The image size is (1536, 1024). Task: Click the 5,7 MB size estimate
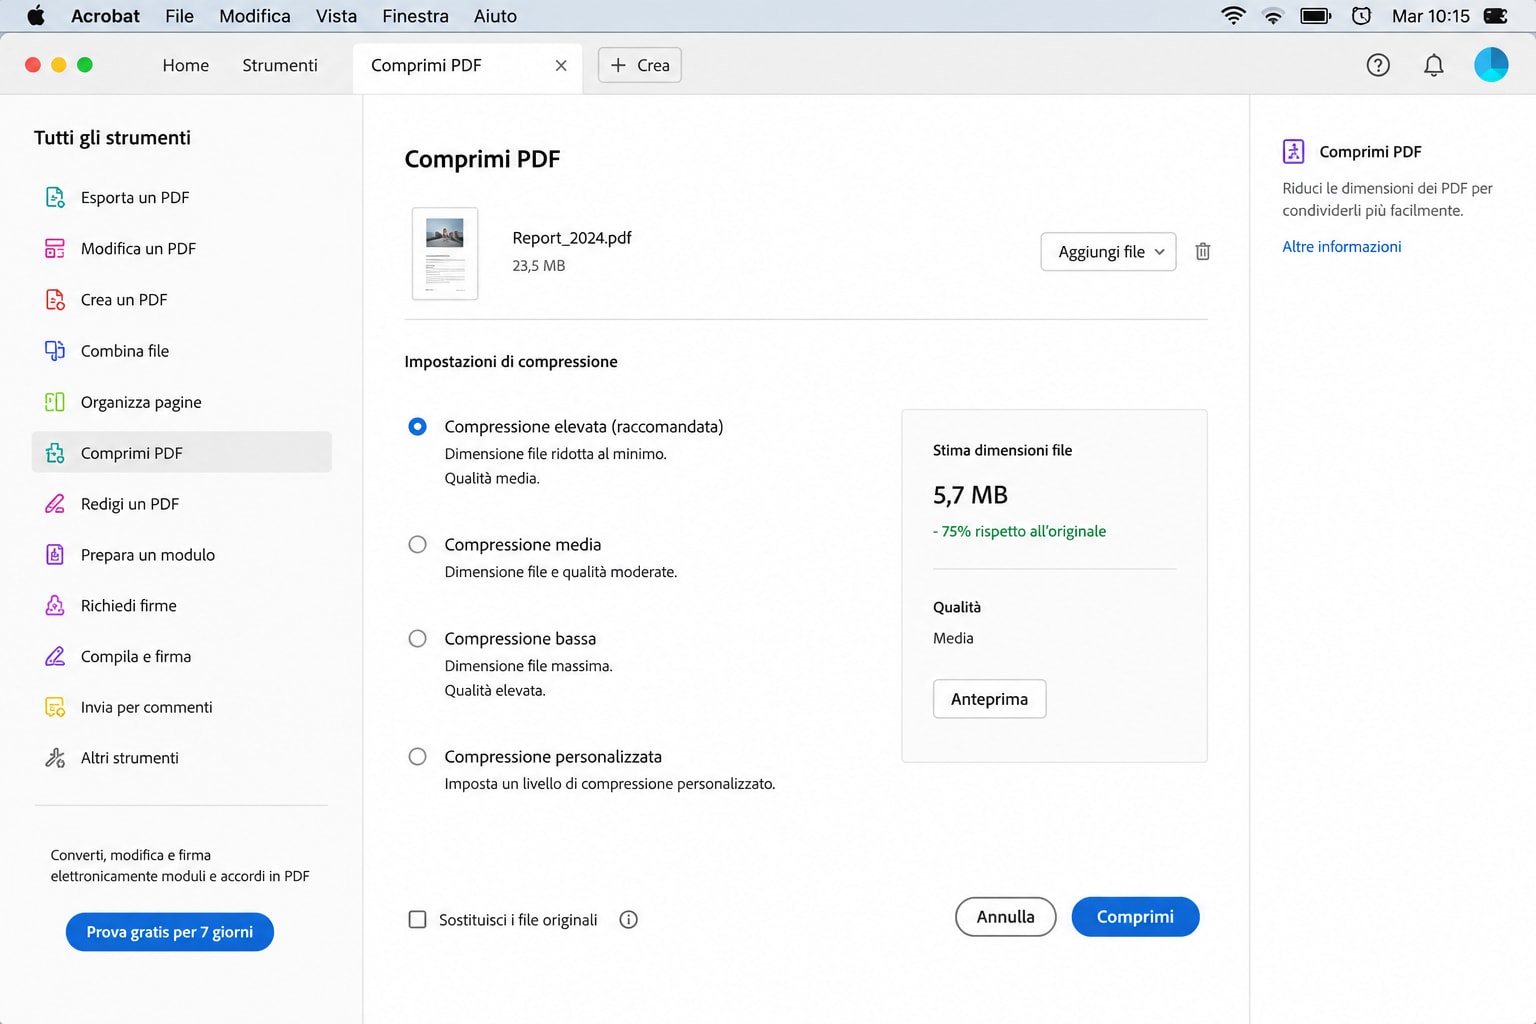coord(970,495)
